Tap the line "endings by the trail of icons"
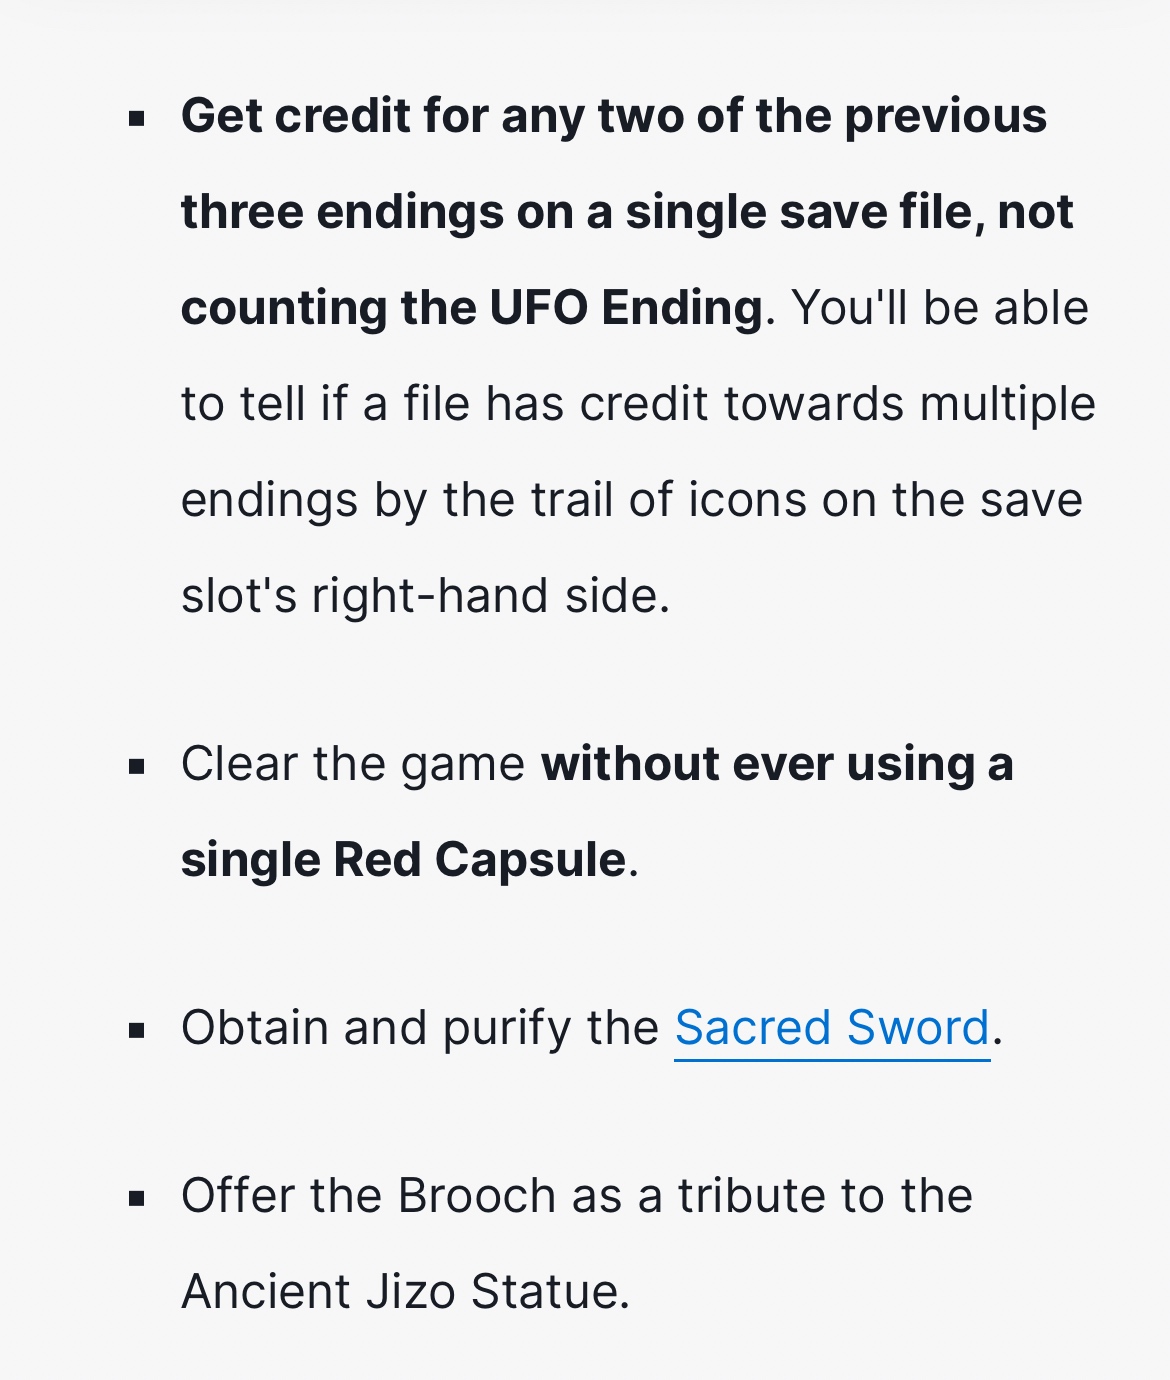This screenshot has height=1380, width=1170. click(x=631, y=500)
